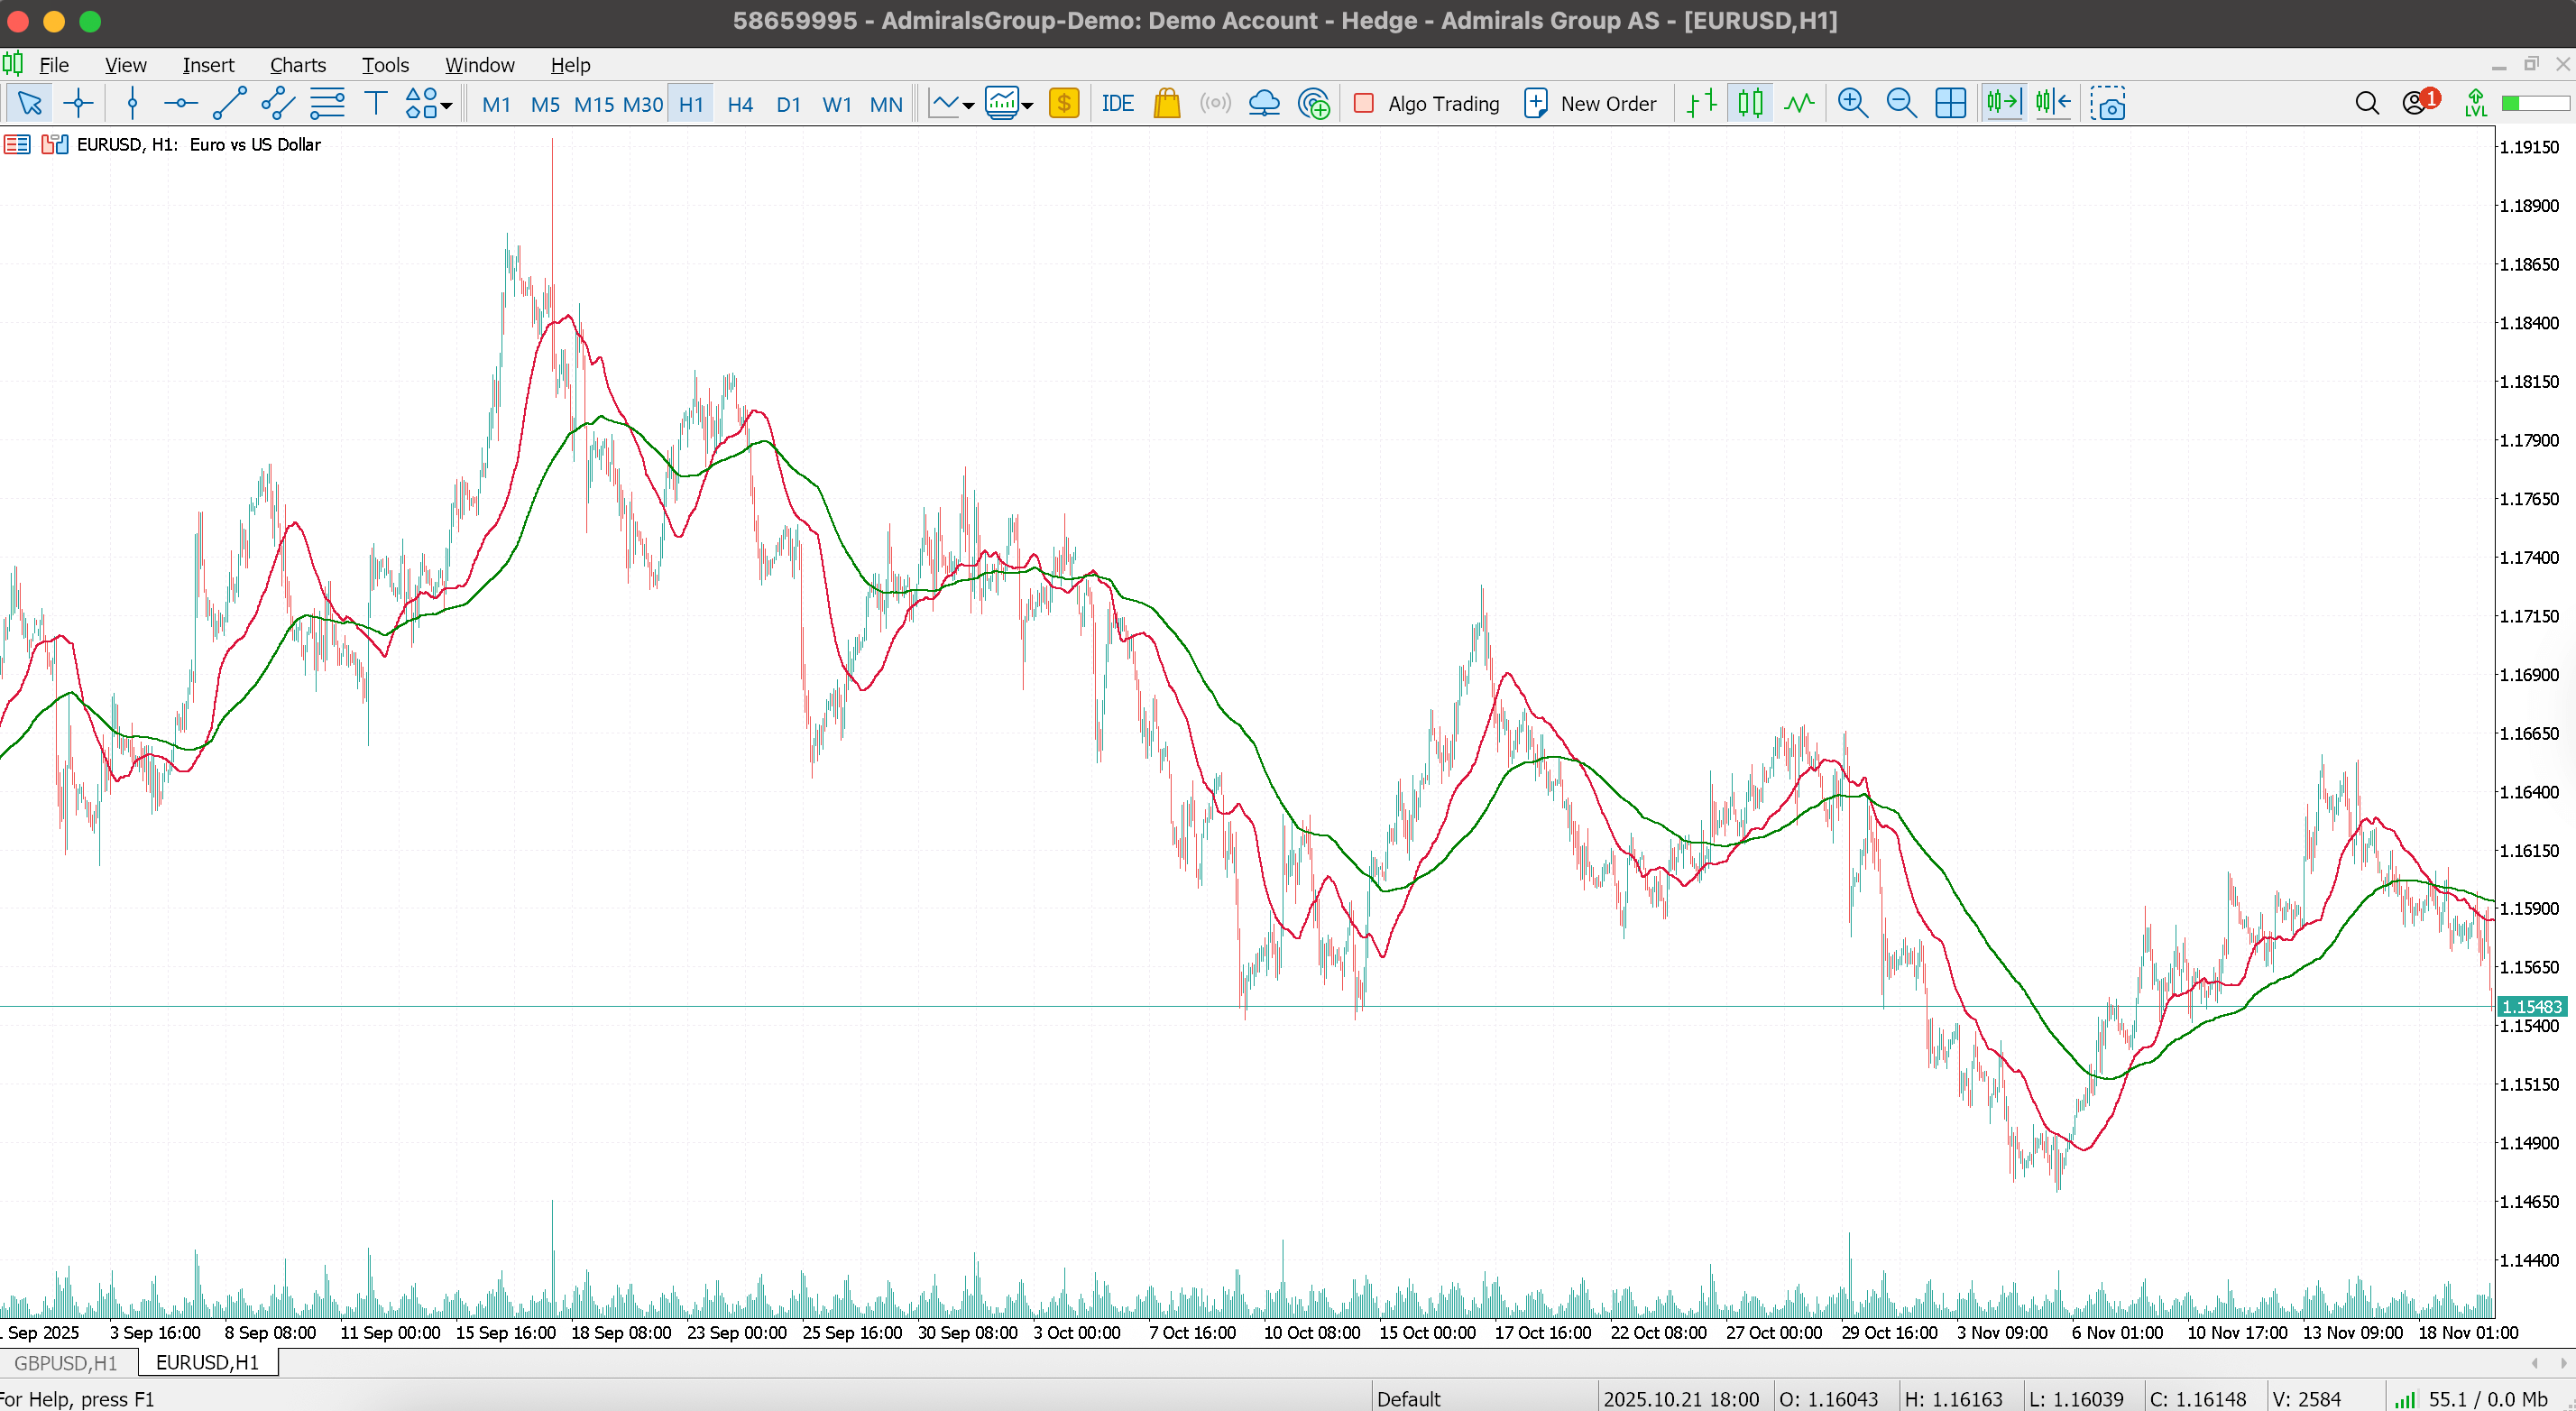Switch chart to line chart view
2576x1411 pixels.
[x=1799, y=103]
